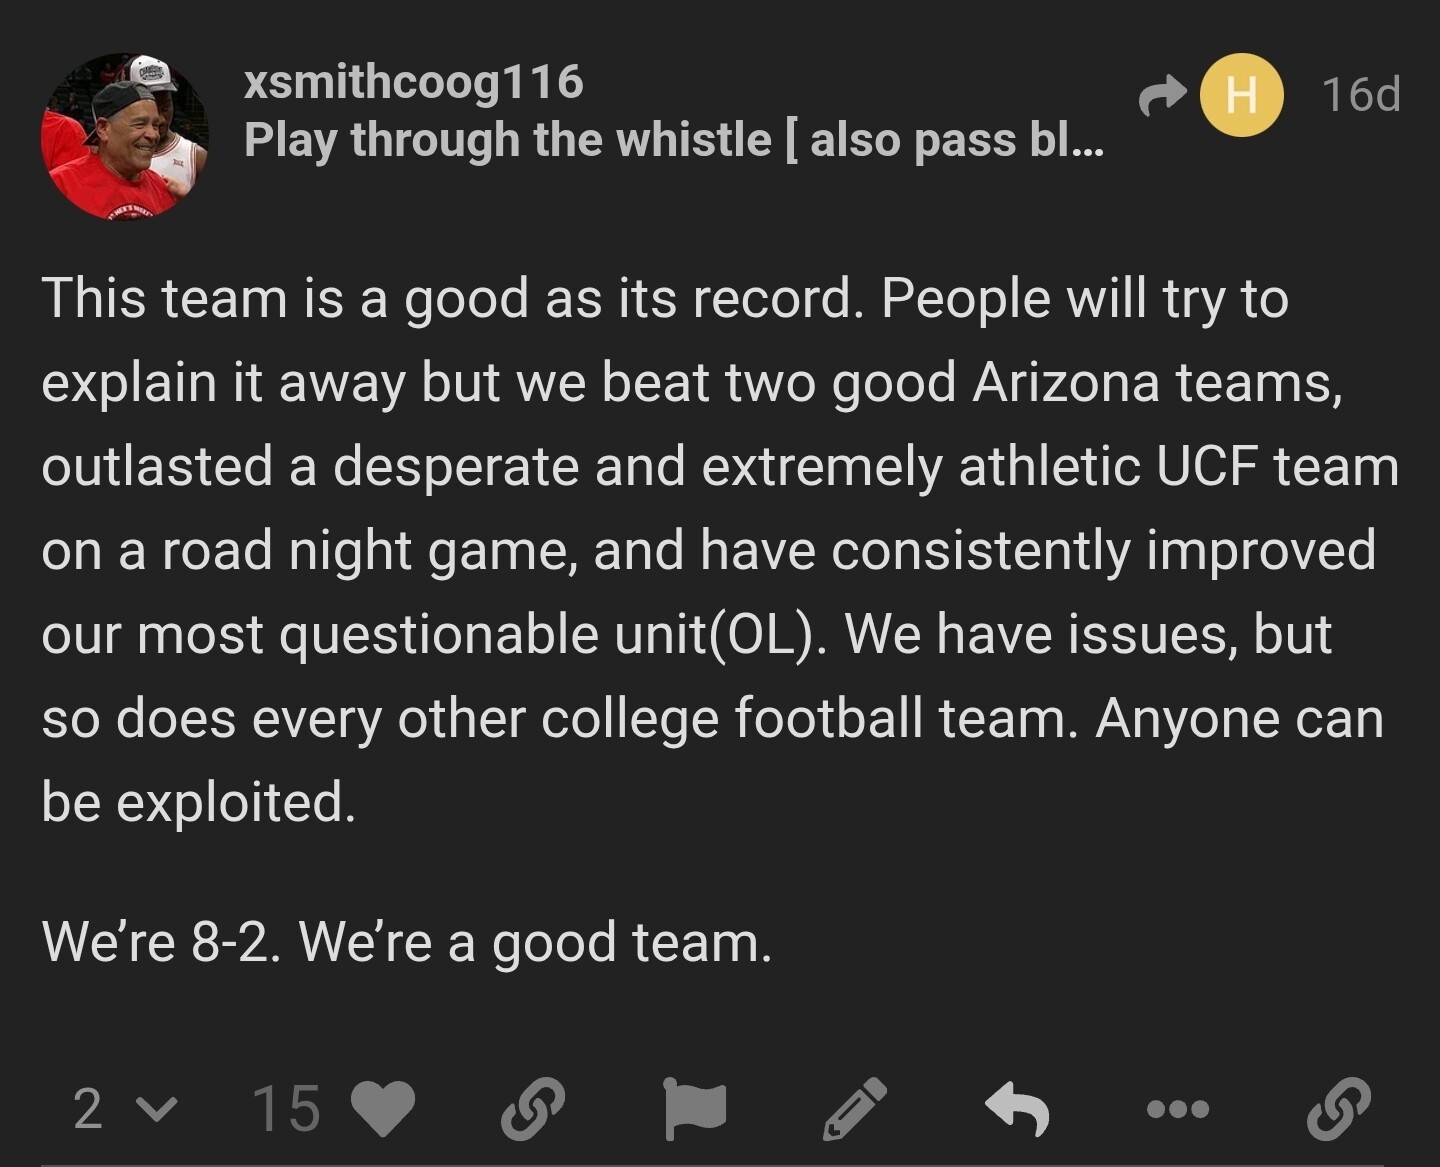Click the "We're 8-2. We're a good team." line
Viewport: 1440px width, 1167px height.
[407, 942]
